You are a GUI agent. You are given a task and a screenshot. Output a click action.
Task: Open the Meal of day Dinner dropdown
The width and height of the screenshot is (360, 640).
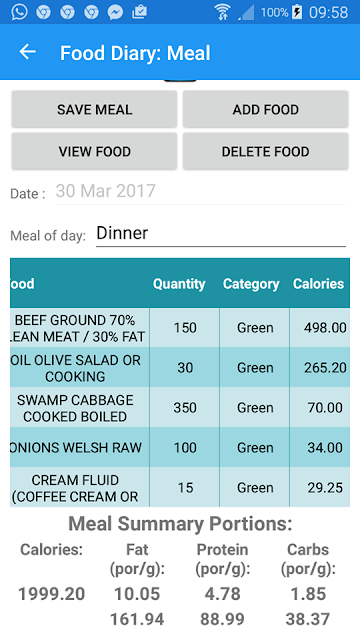click(221, 234)
